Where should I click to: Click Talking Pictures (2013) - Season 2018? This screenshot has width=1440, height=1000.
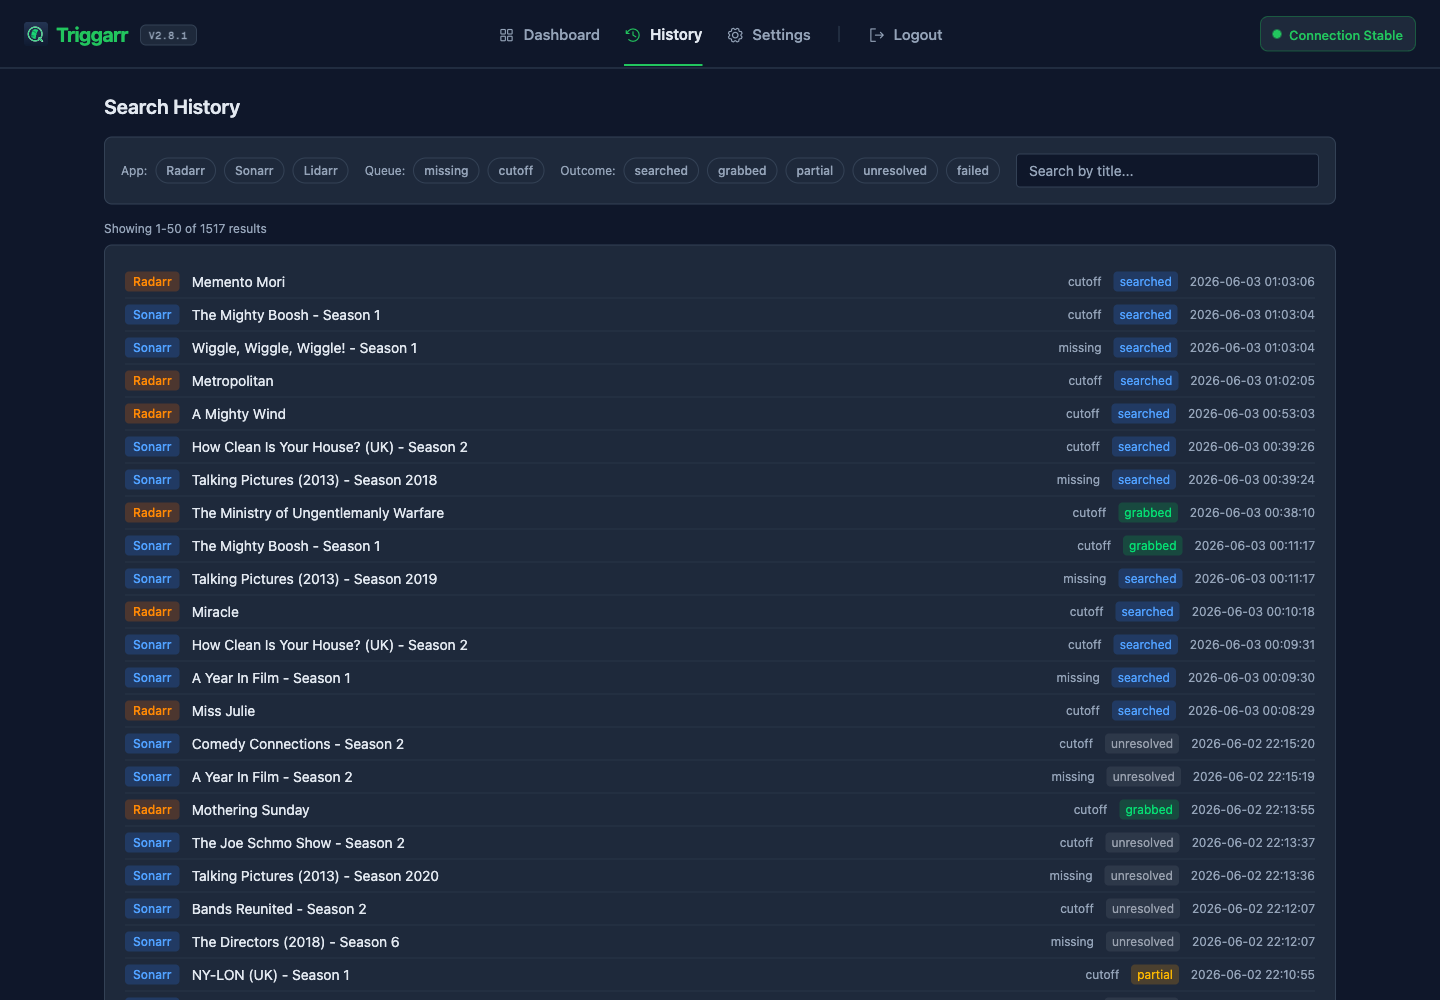314,480
